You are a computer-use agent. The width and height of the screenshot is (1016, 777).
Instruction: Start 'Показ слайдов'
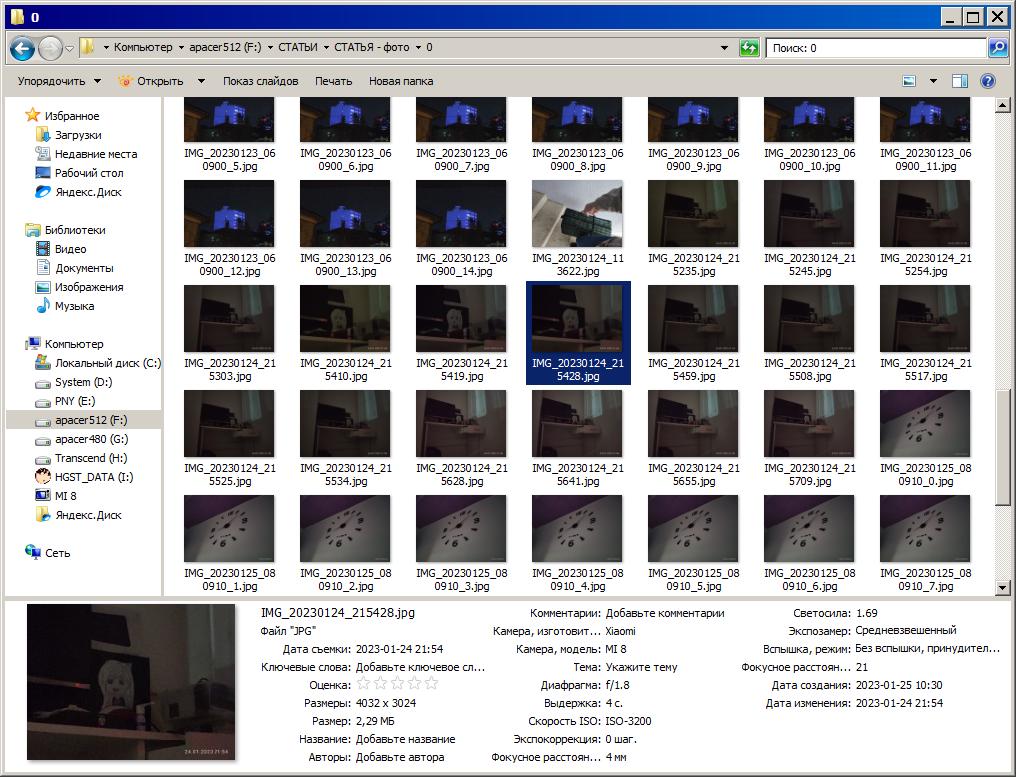(260, 81)
